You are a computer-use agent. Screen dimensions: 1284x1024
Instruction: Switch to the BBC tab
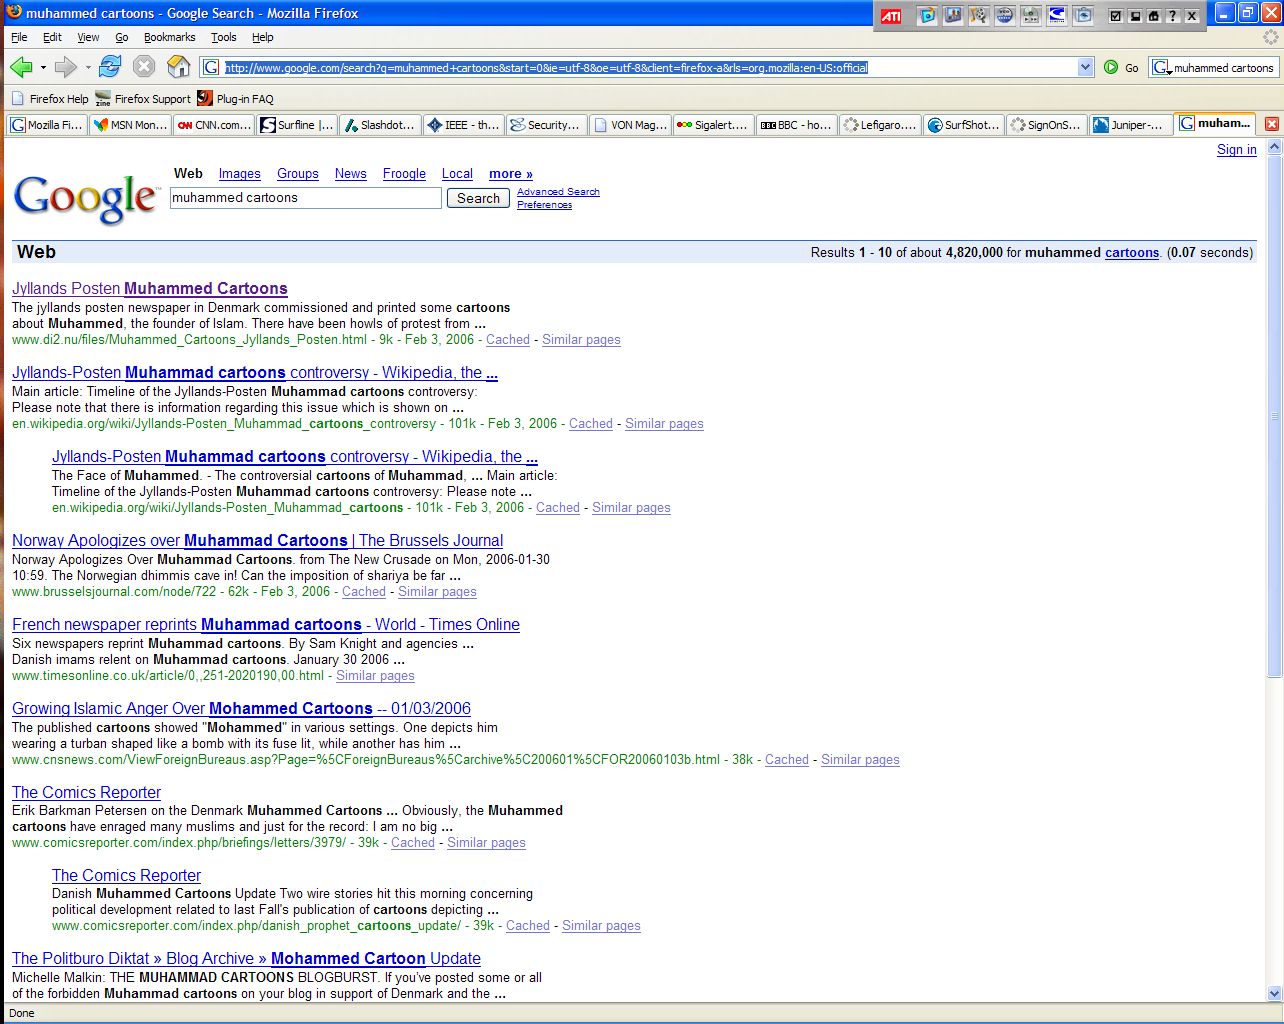[797, 125]
